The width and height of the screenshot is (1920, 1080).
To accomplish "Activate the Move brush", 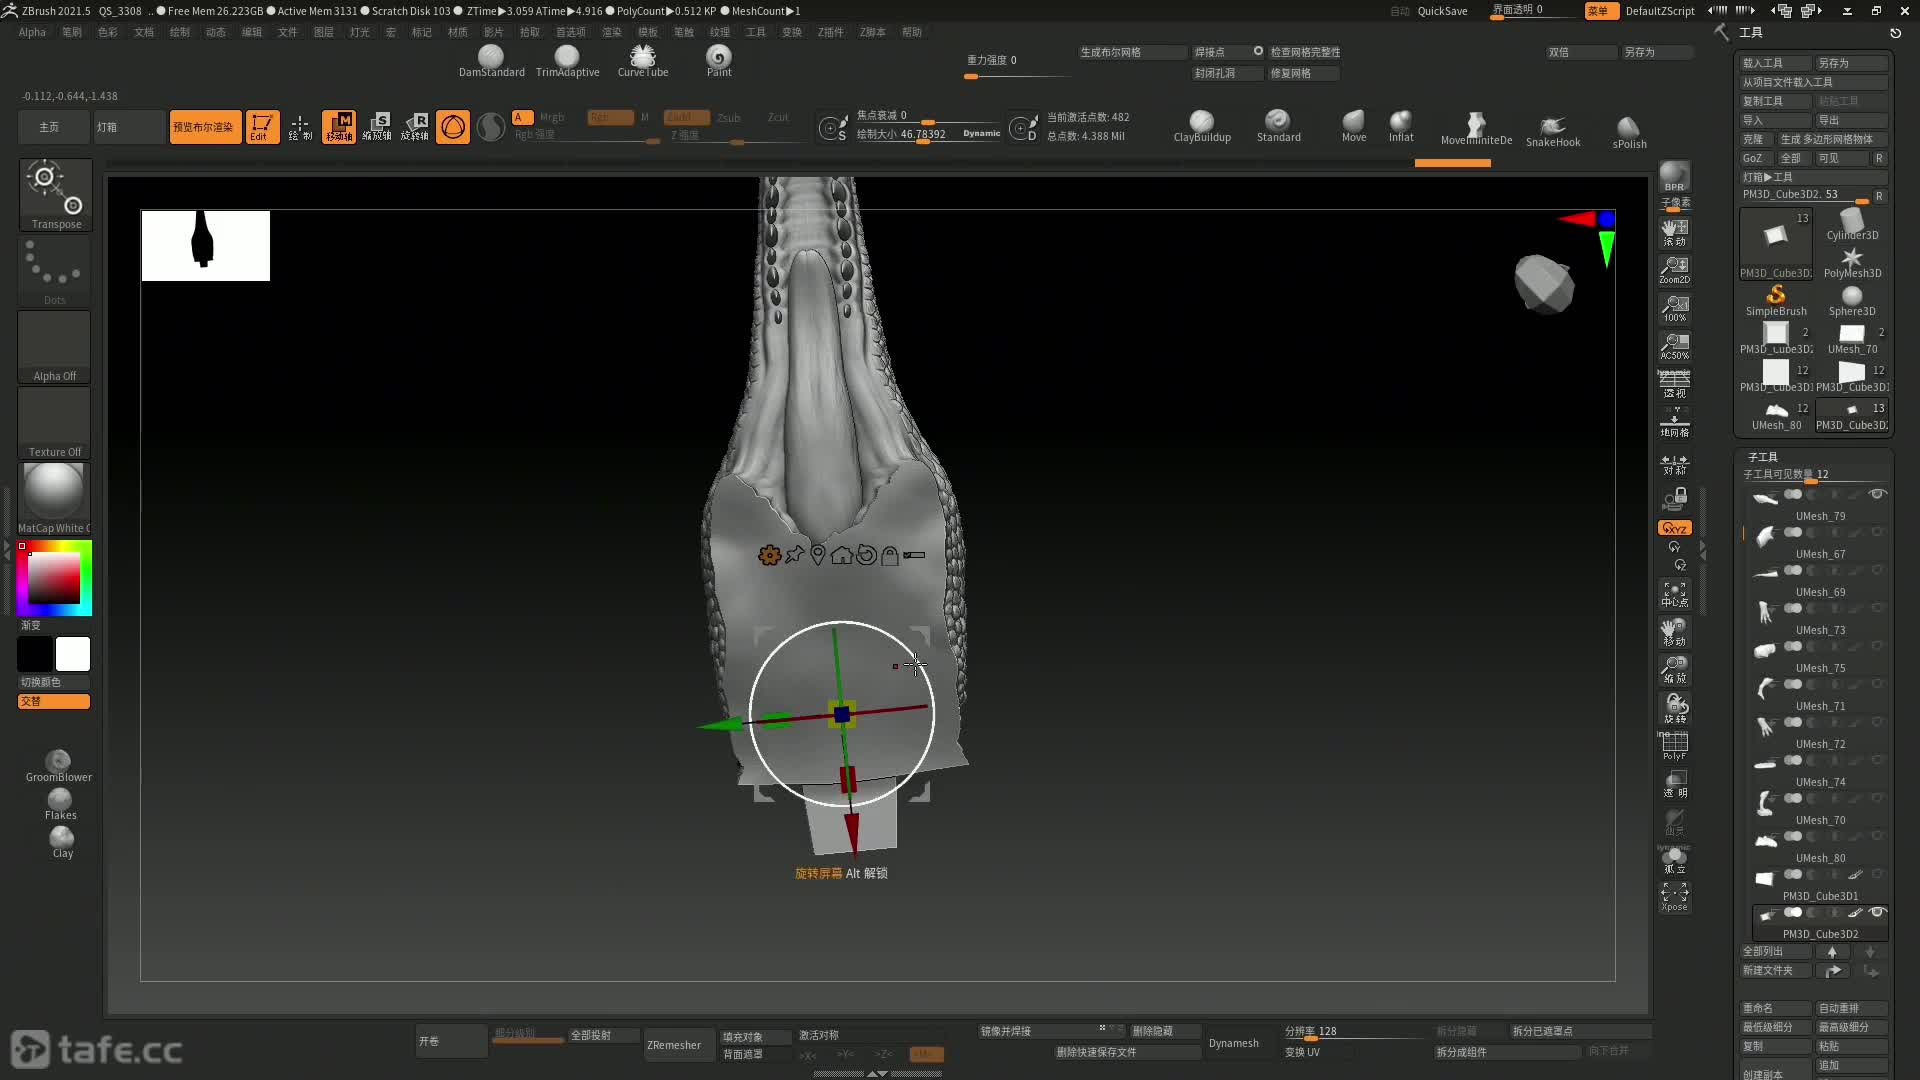I will [x=1354, y=127].
